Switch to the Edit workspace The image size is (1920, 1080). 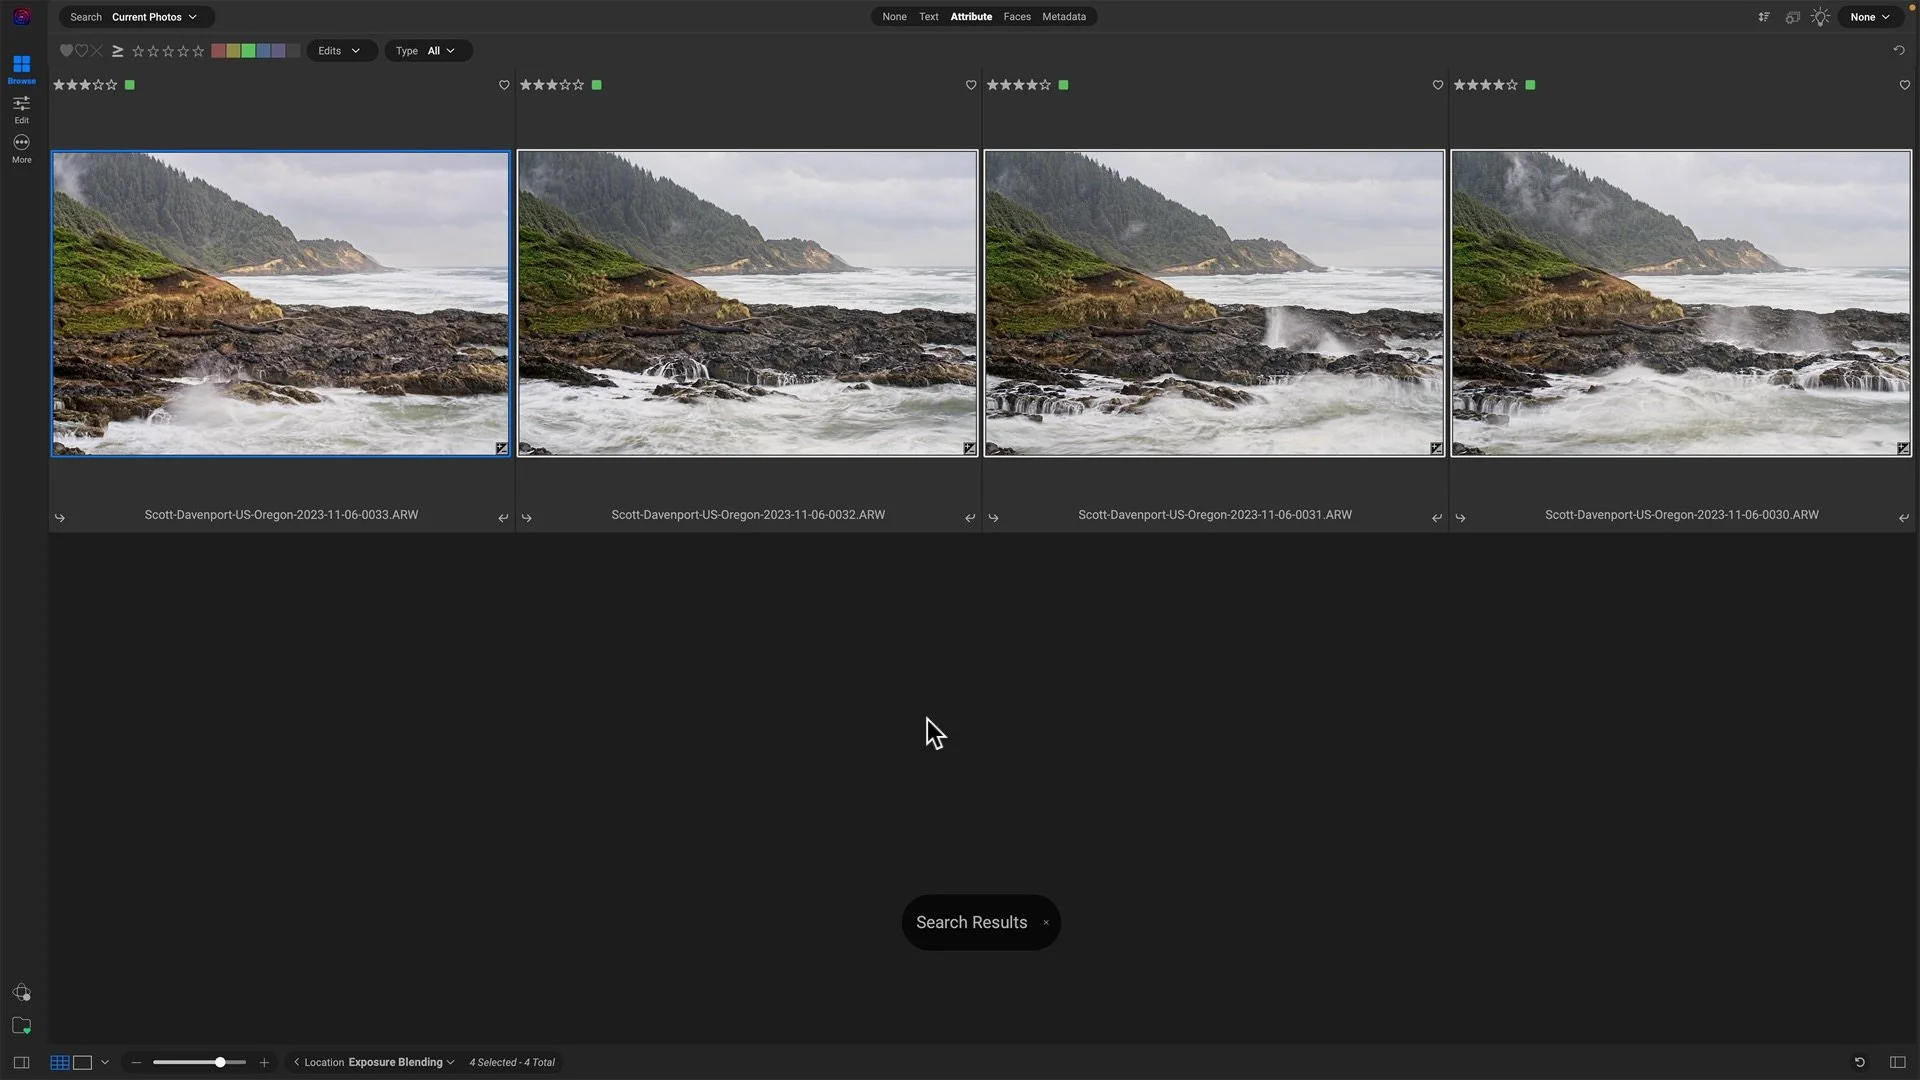[21, 108]
